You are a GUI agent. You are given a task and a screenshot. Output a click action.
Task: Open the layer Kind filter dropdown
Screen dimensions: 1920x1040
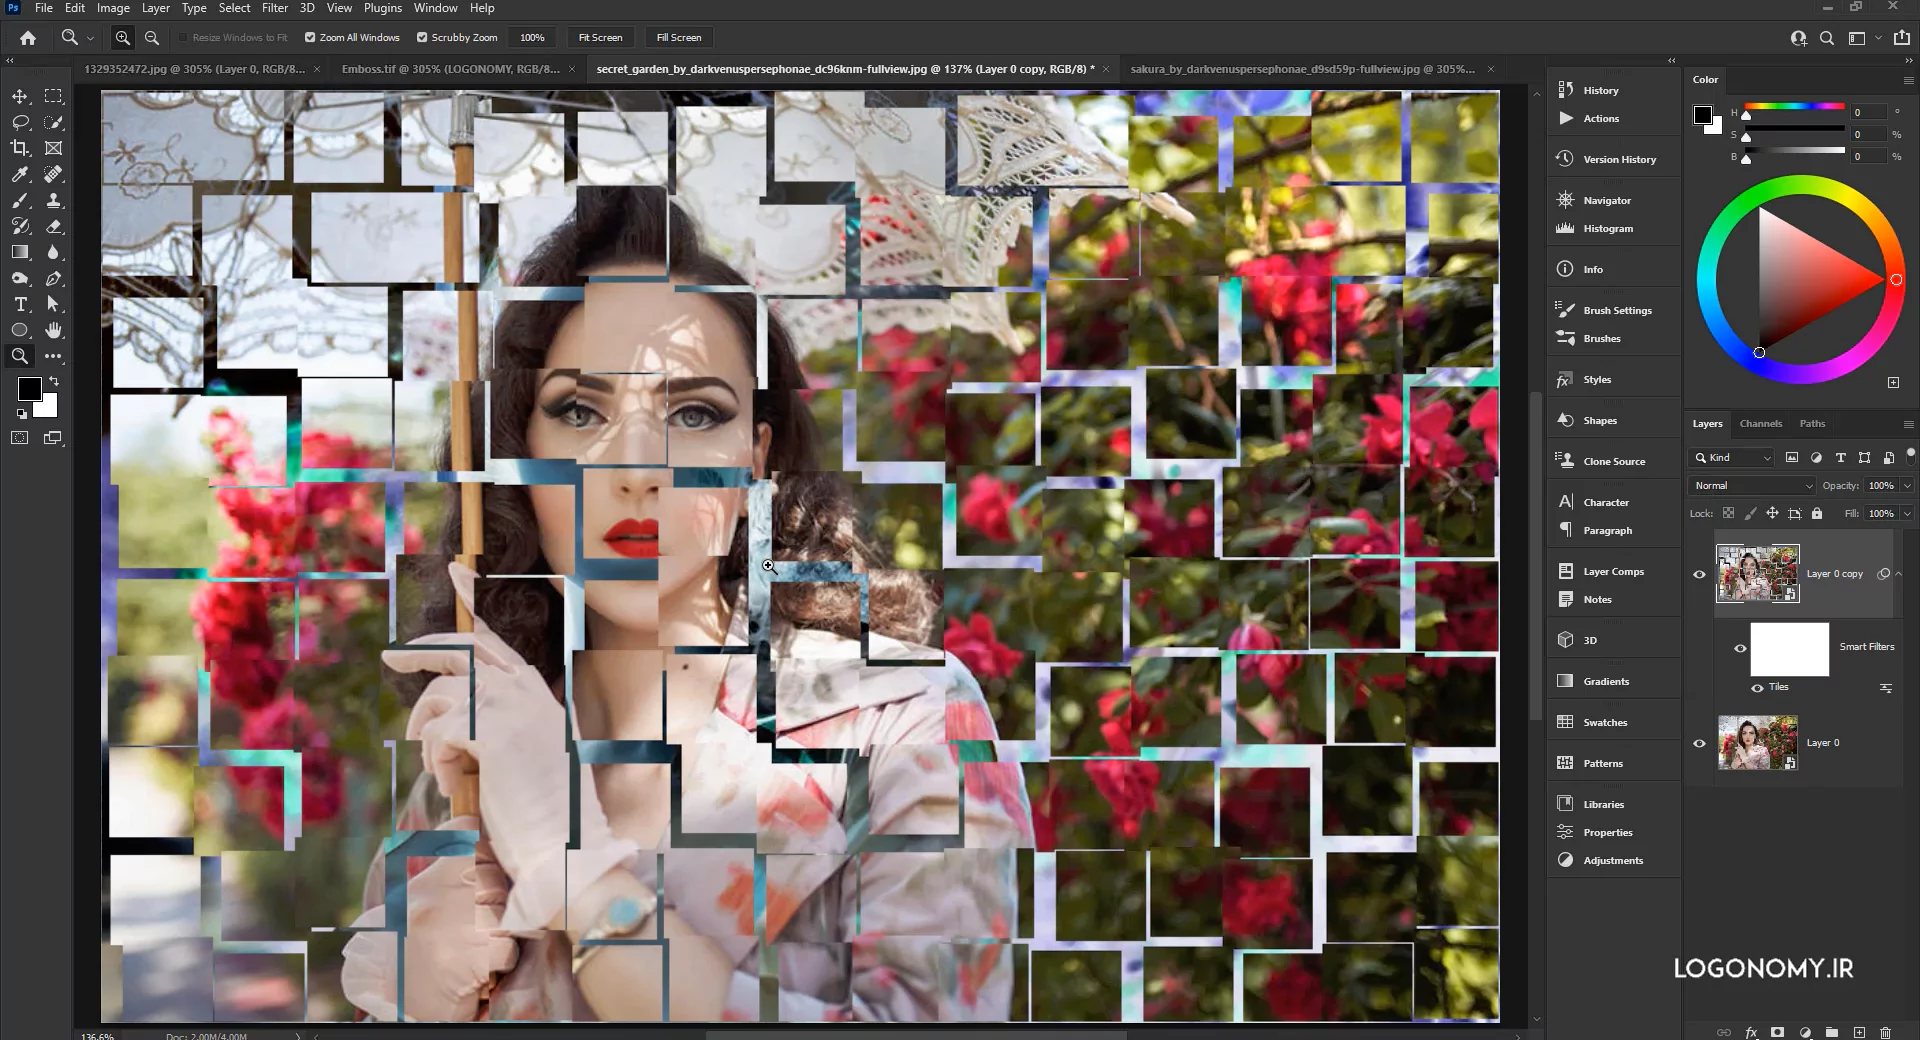pyautogui.click(x=1732, y=458)
